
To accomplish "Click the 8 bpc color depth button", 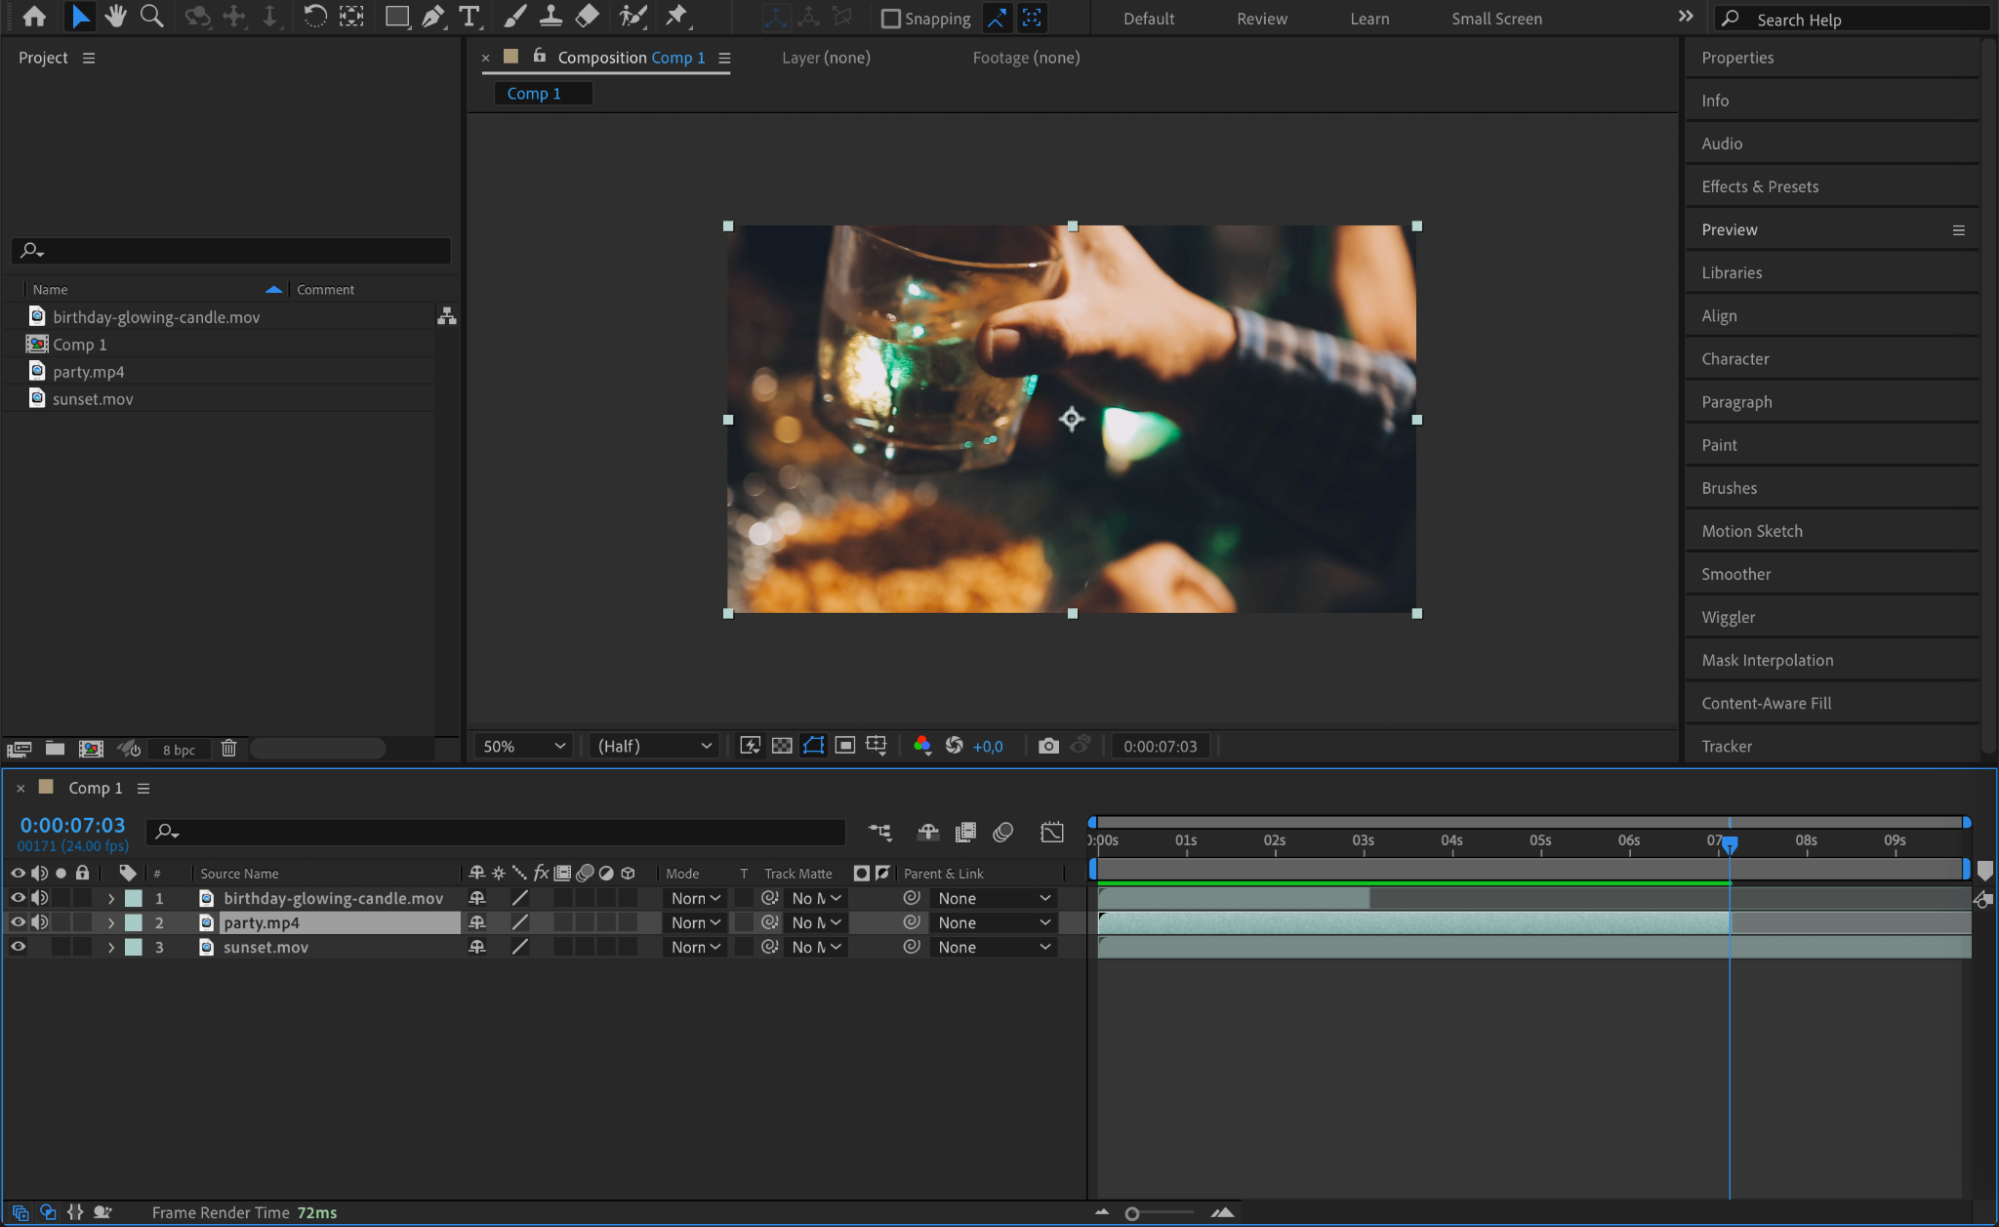I will coord(179,749).
